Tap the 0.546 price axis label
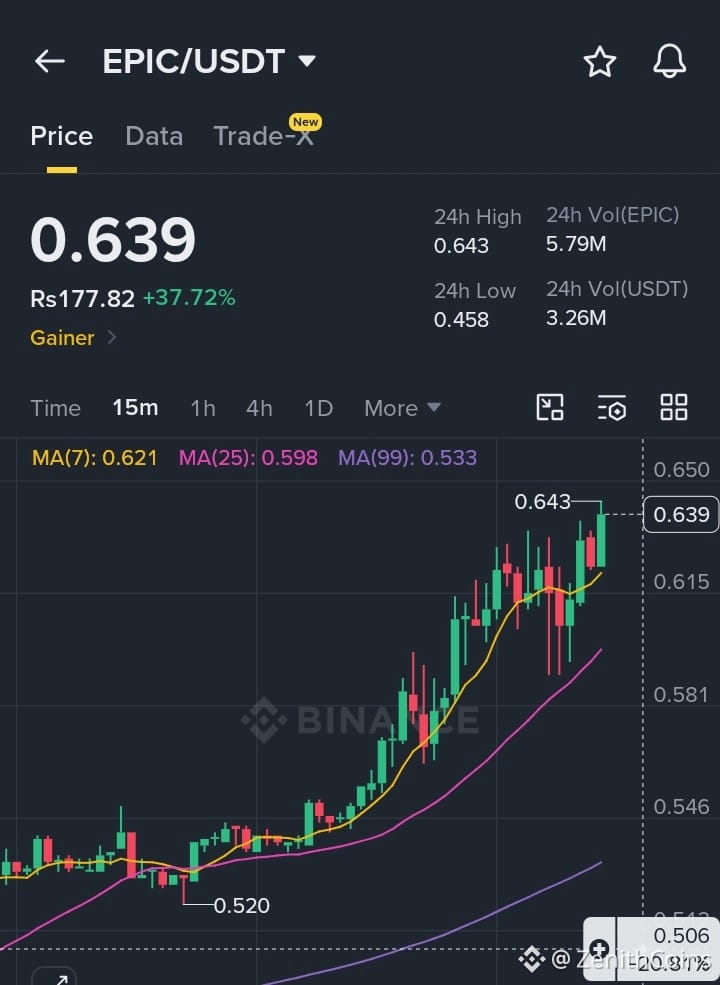The height and width of the screenshot is (985, 720). point(681,807)
